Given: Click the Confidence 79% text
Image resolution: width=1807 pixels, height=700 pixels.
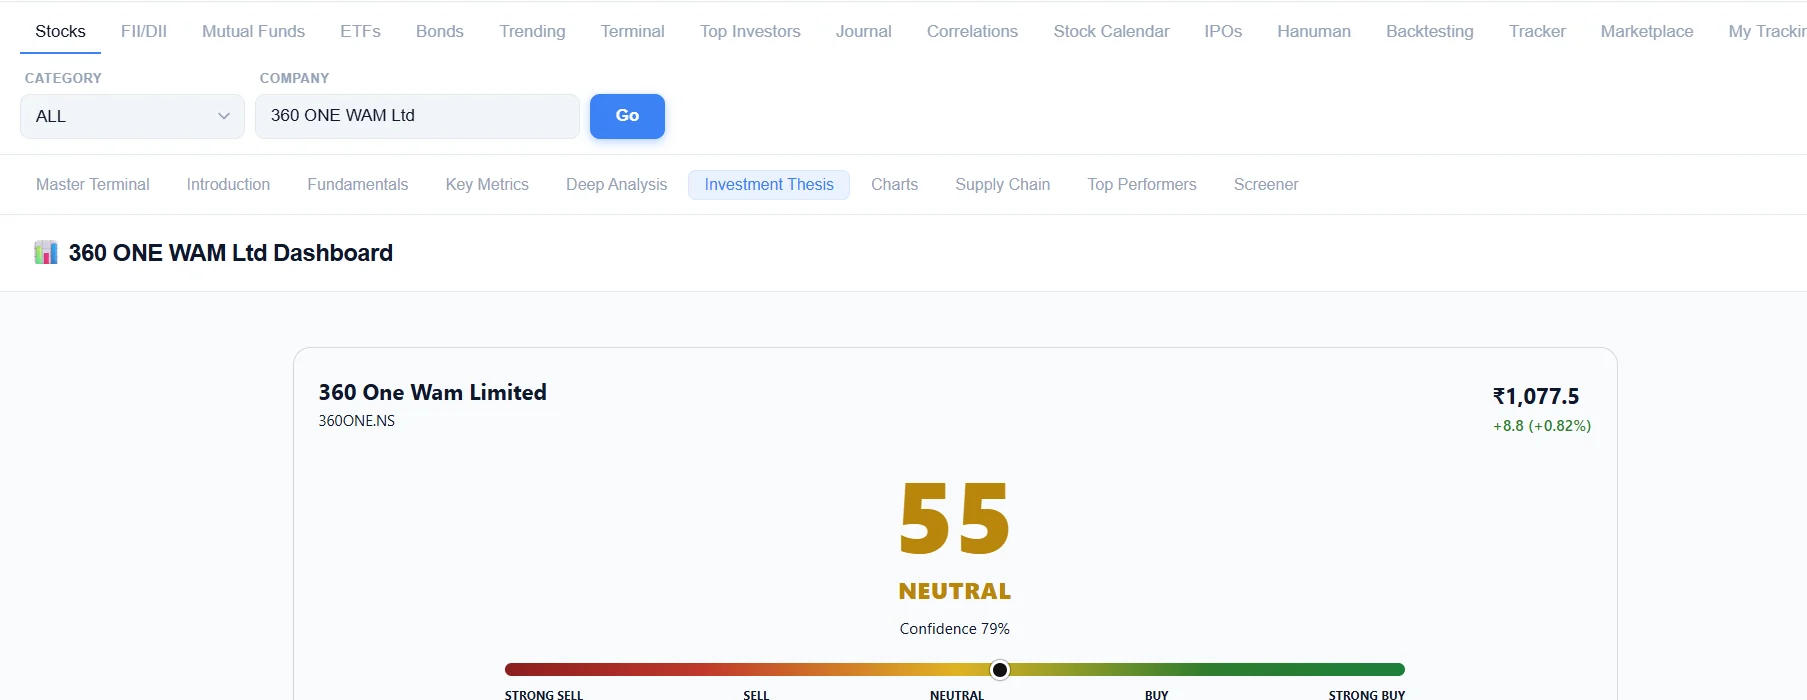Looking at the screenshot, I should [955, 629].
